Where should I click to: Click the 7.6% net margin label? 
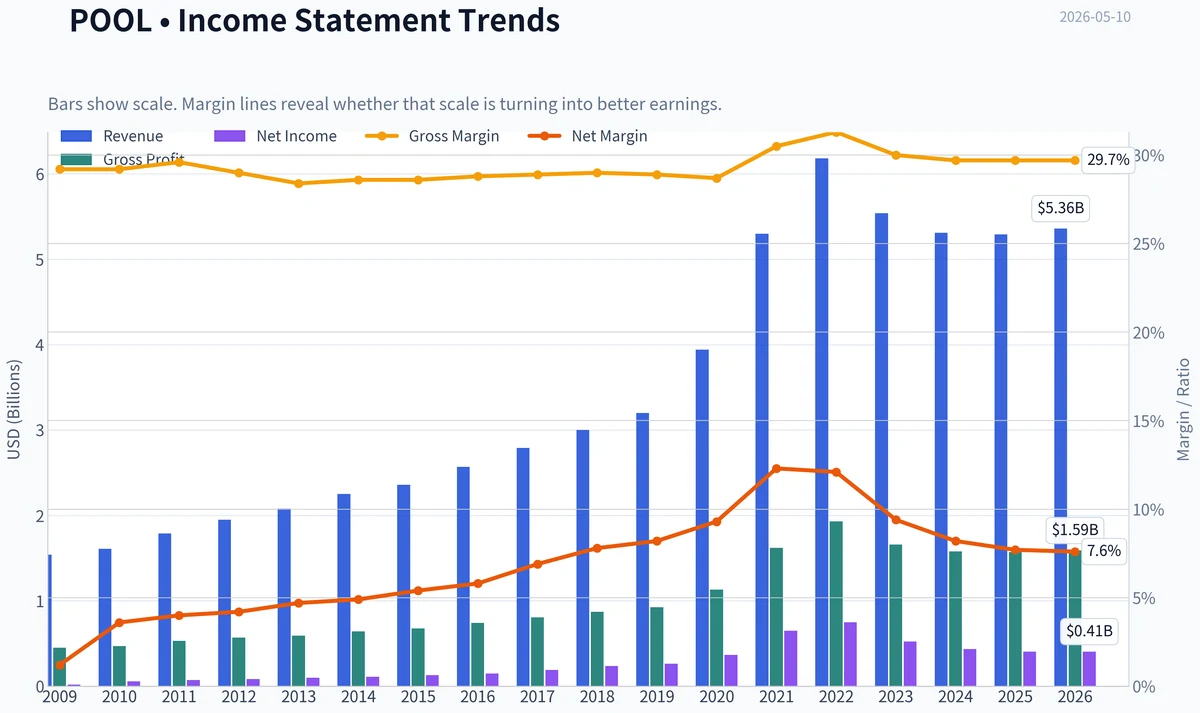[x=1104, y=551]
